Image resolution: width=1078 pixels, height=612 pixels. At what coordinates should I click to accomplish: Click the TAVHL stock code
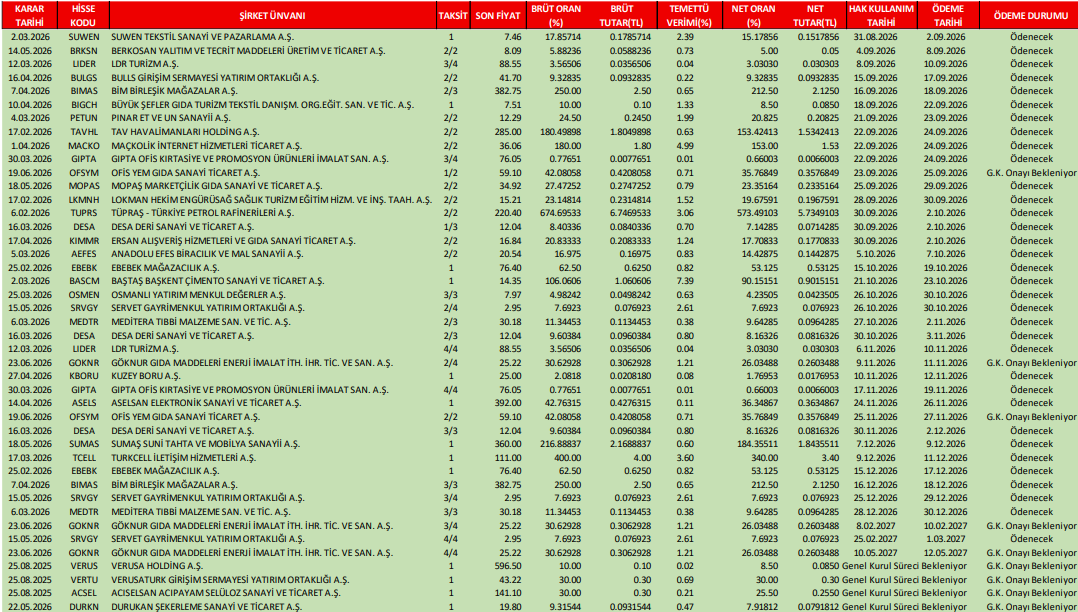coord(85,131)
